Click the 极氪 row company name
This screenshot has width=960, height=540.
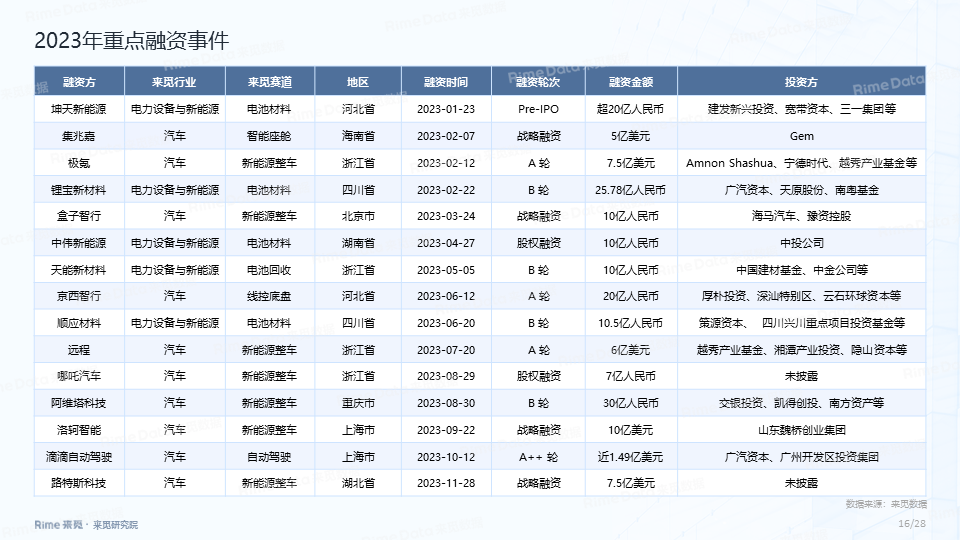79,163
